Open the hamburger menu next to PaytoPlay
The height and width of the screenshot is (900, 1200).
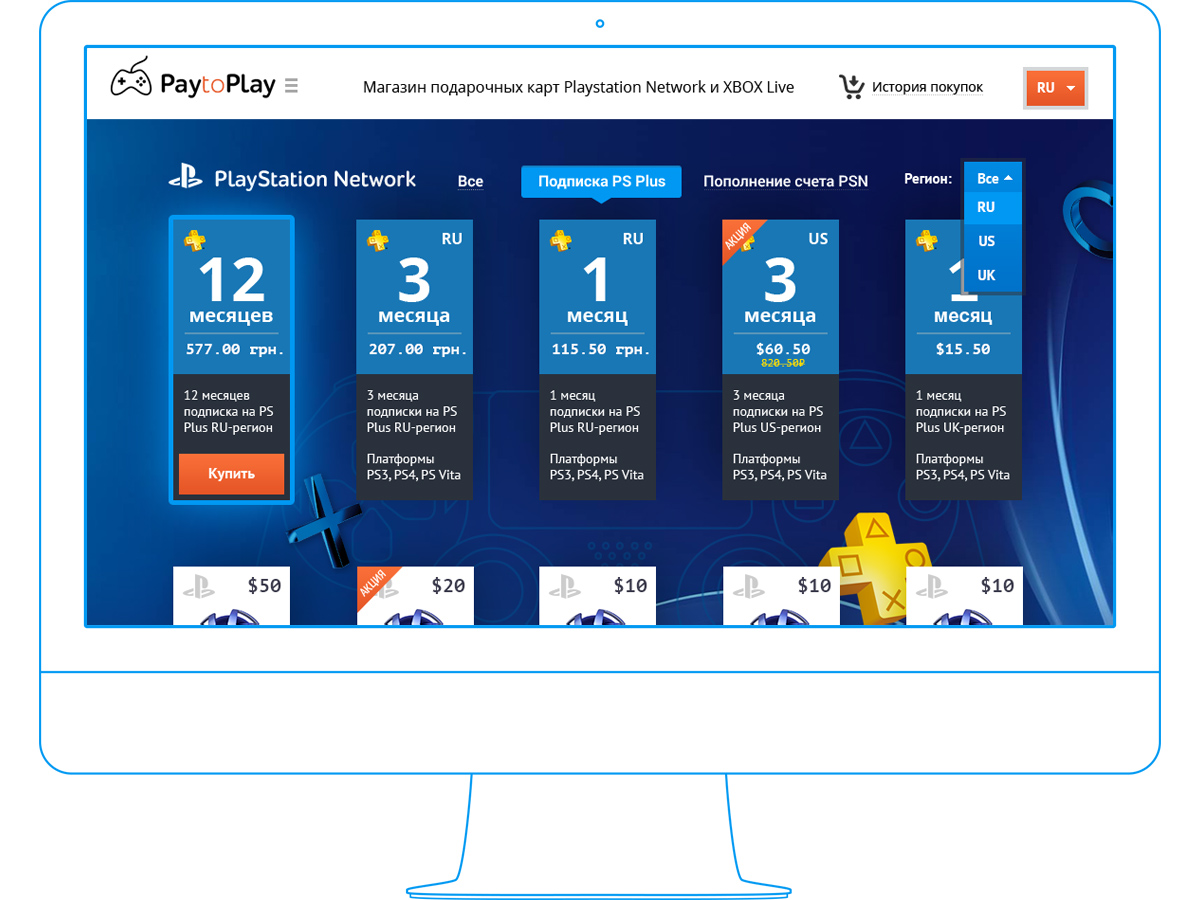tap(291, 86)
